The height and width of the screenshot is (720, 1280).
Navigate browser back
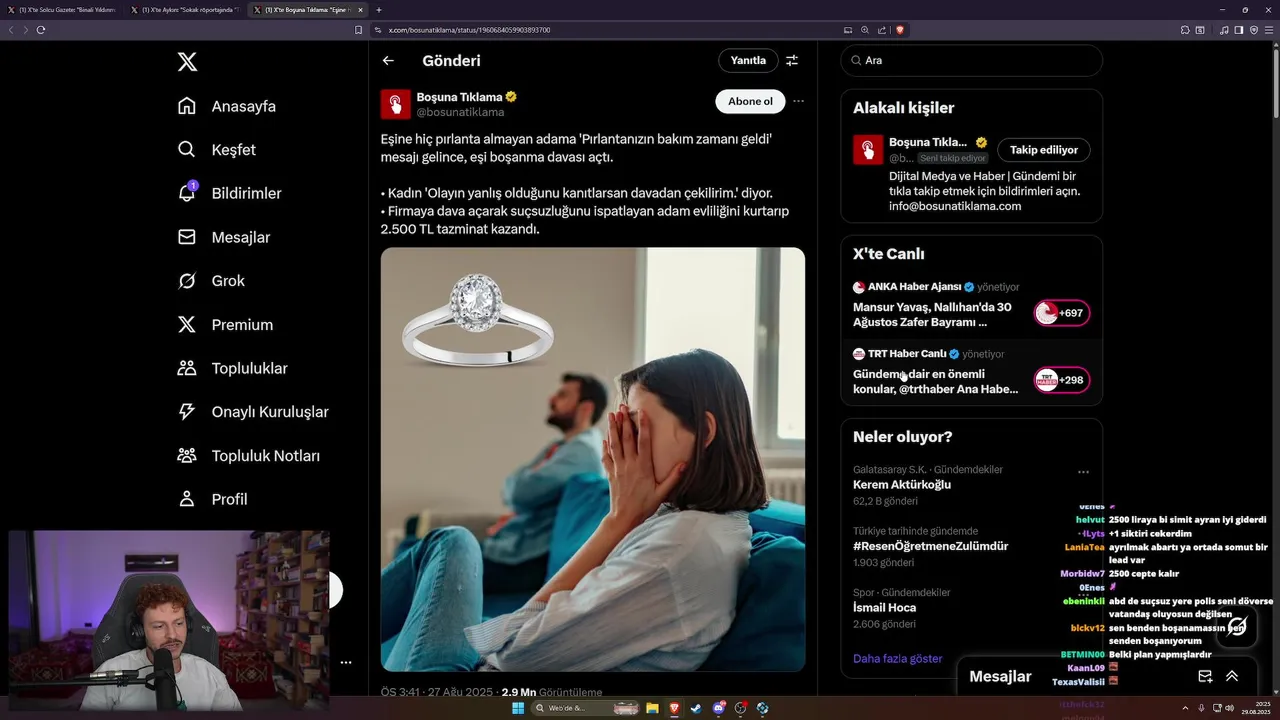pos(11,30)
